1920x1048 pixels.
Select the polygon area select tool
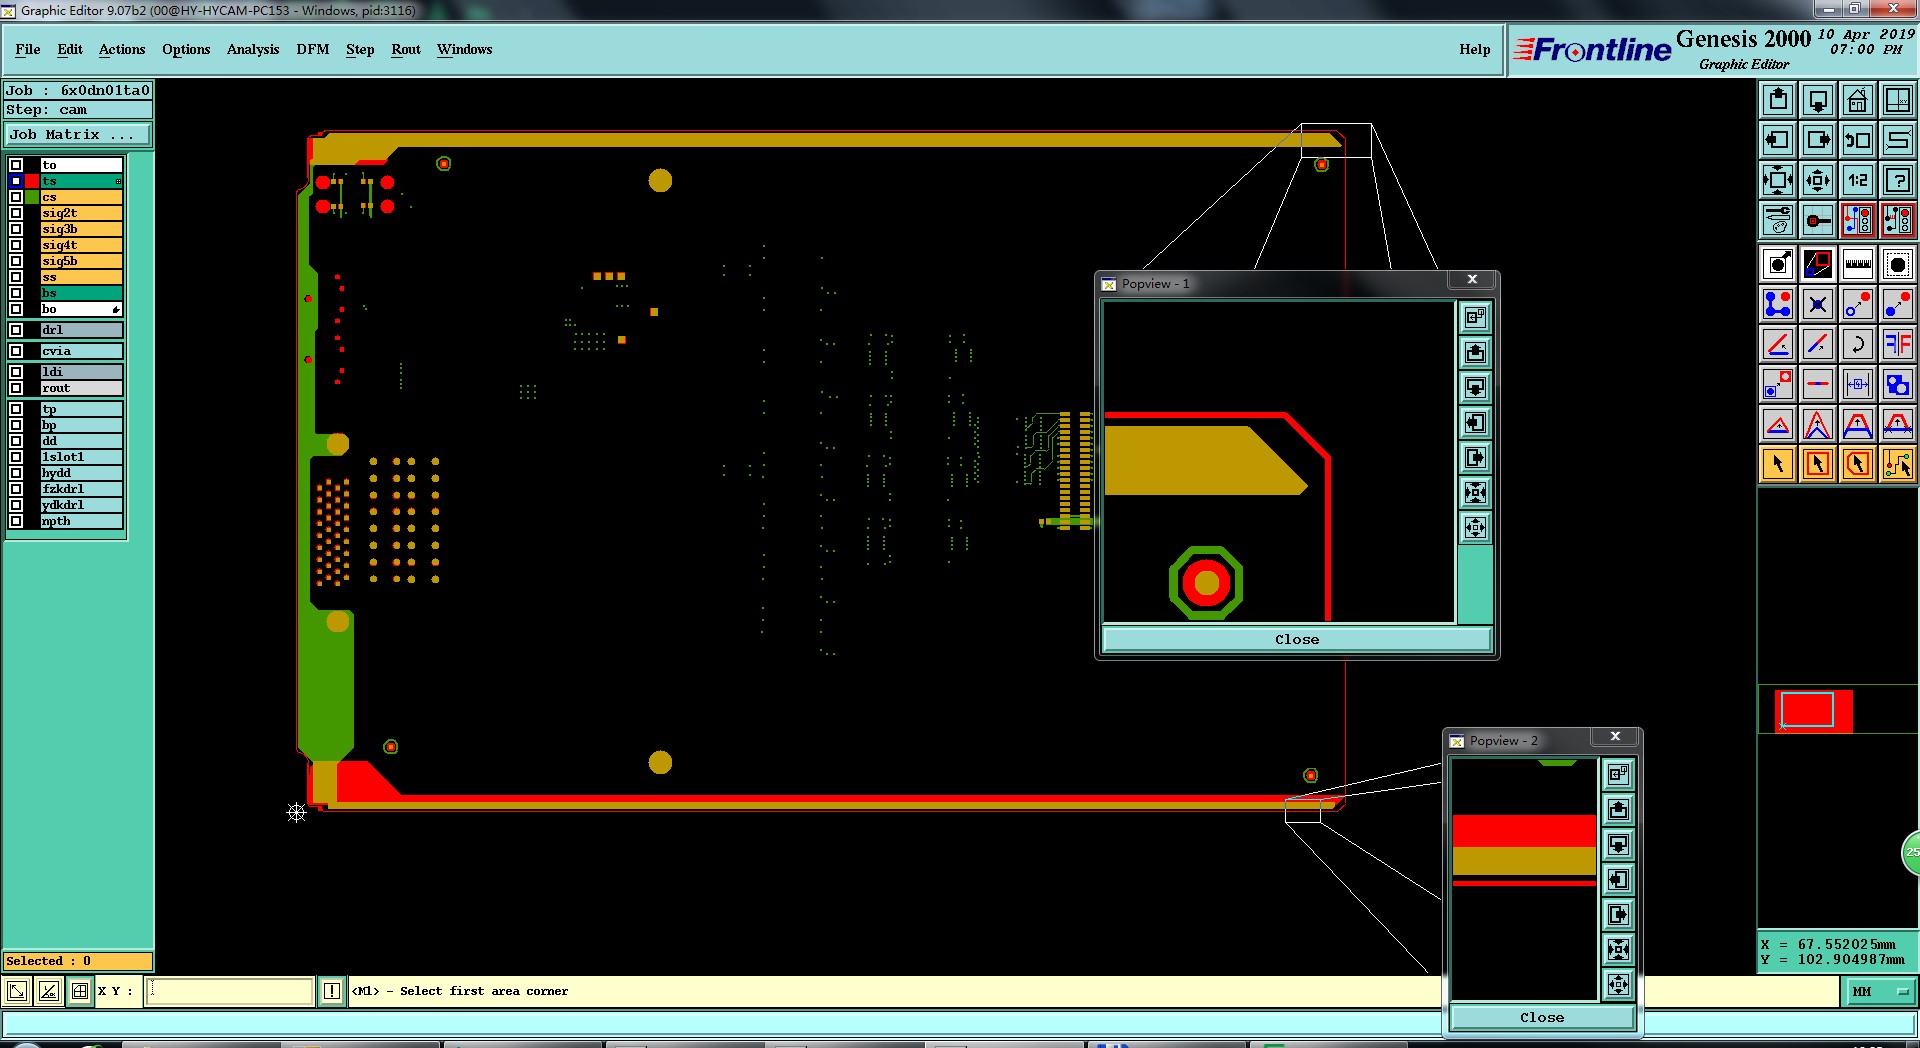coord(1858,464)
